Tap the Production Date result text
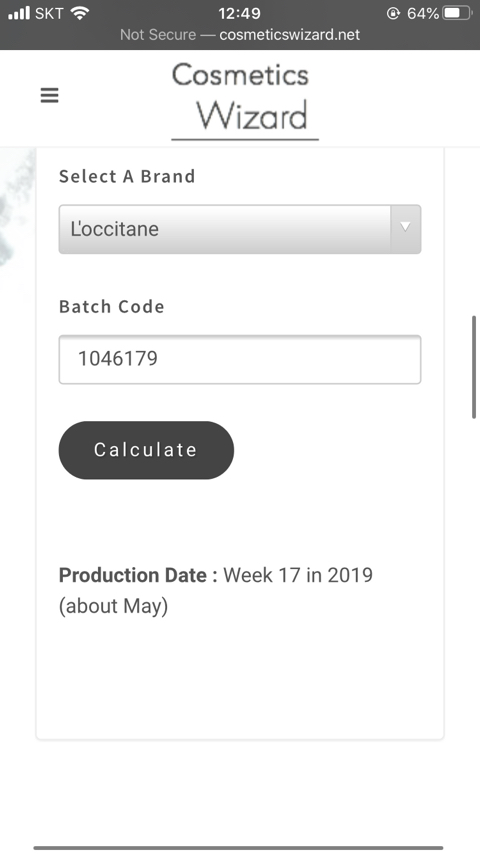Viewport: 480px width, 854px height. click(216, 590)
